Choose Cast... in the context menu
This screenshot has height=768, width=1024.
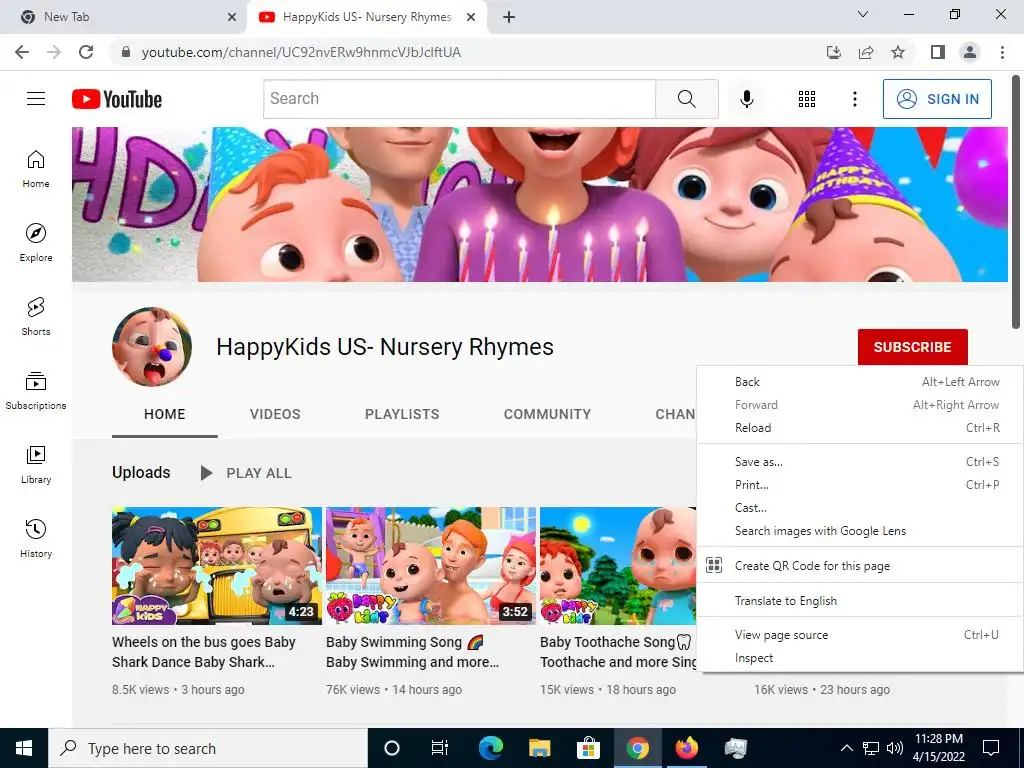coord(859,507)
